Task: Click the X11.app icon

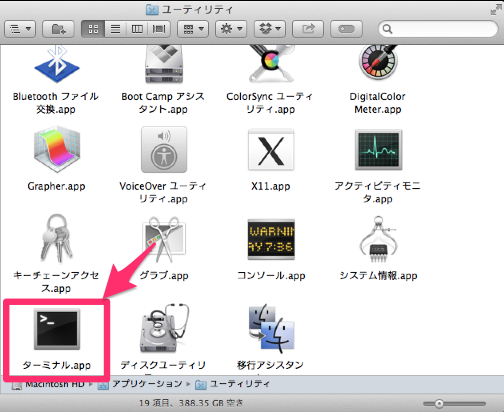Action: tap(271, 150)
